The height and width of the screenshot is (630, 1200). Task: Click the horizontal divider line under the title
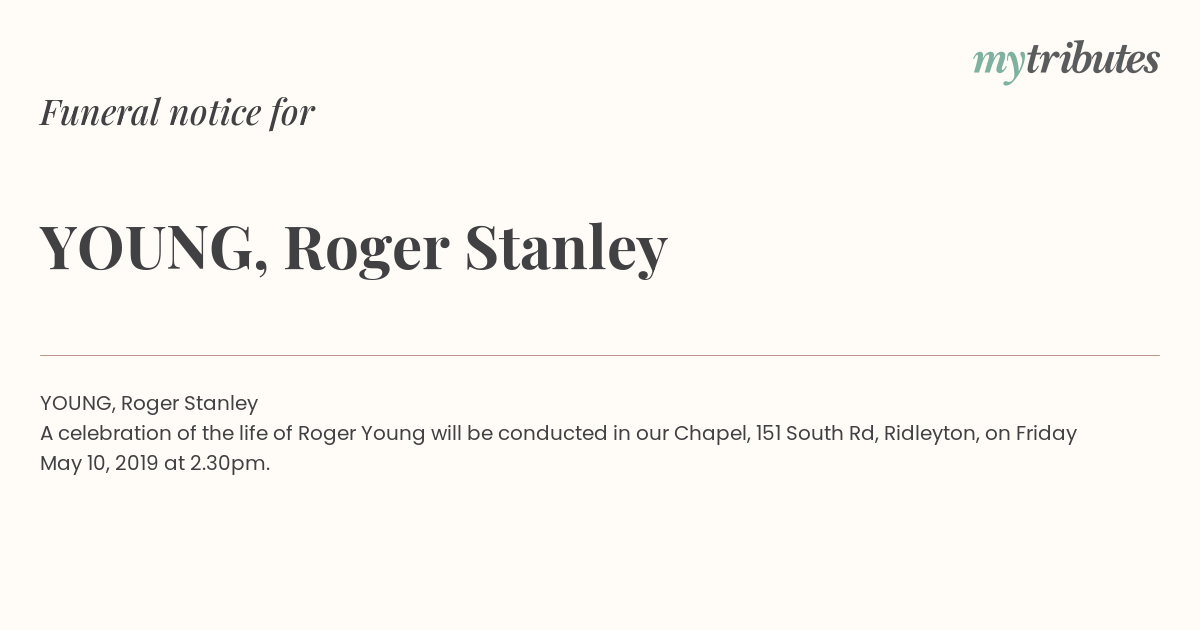coord(600,355)
